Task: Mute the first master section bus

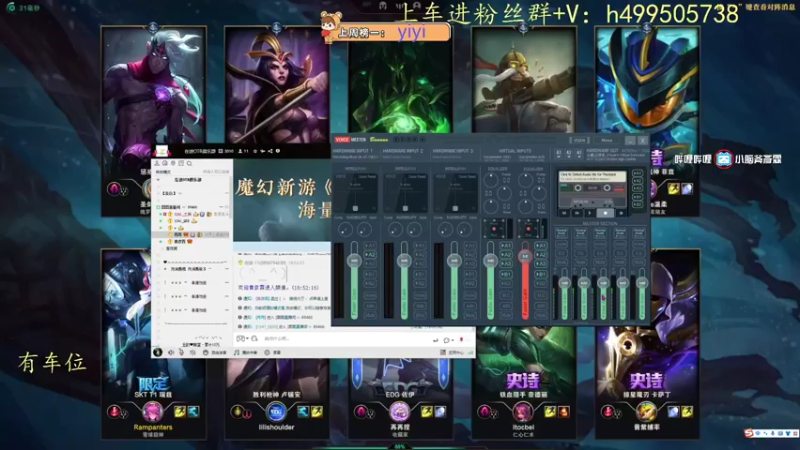Action: pyautogui.click(x=561, y=262)
